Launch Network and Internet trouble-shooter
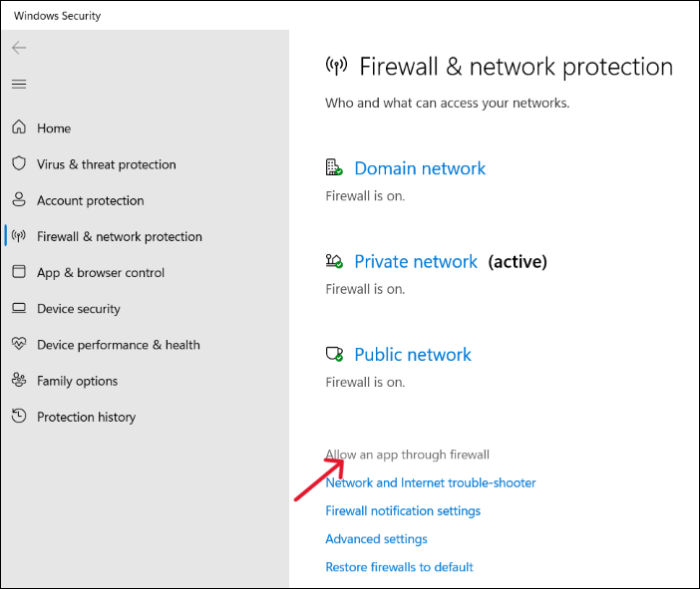 [x=430, y=483]
